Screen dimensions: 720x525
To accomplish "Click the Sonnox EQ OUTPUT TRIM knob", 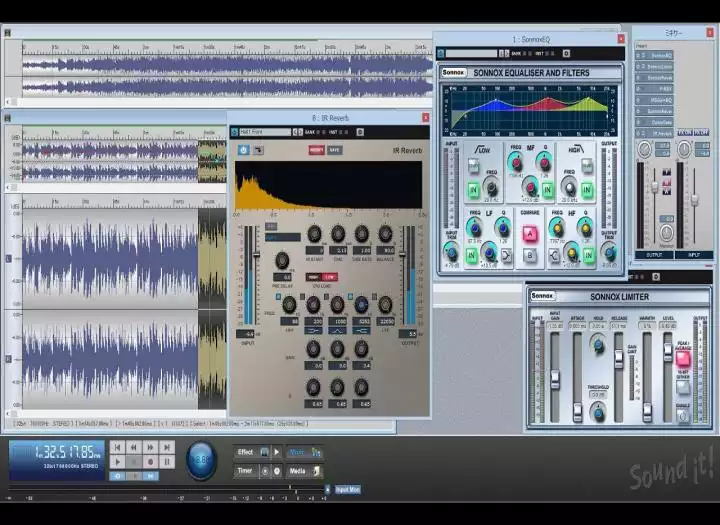I will (x=609, y=252).
